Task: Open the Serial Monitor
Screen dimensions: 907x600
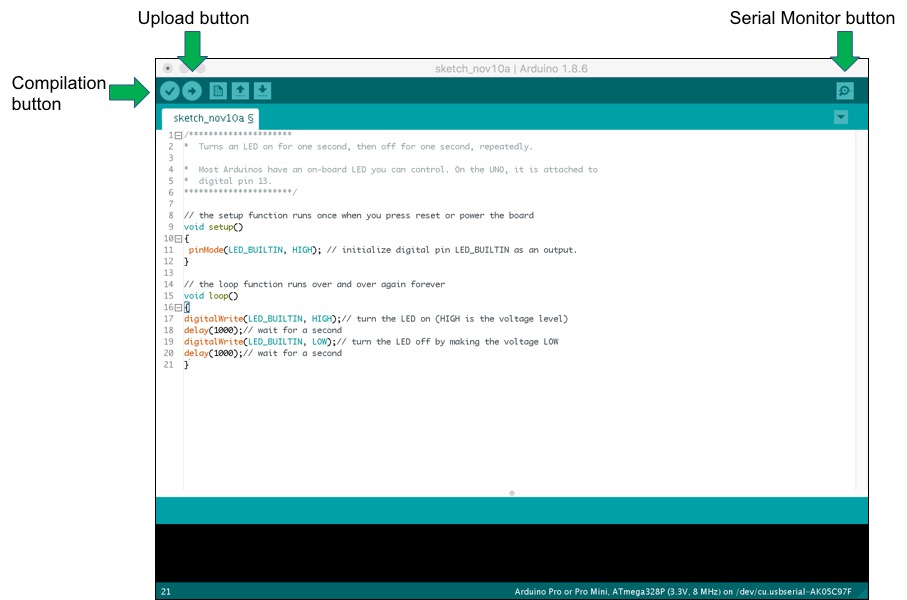Action: coord(845,90)
